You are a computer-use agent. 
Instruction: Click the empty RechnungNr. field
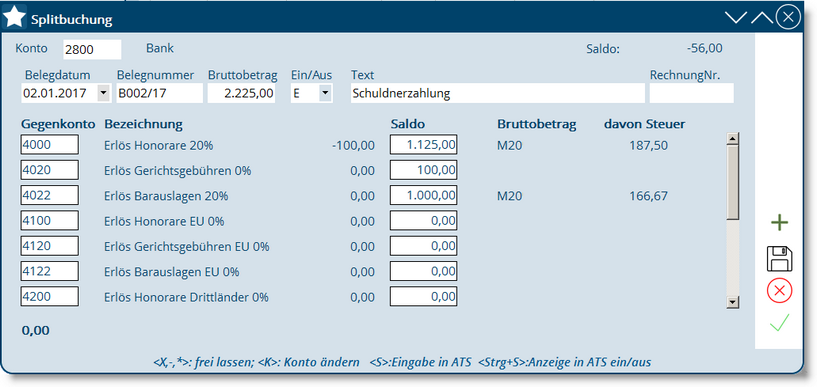(x=691, y=94)
